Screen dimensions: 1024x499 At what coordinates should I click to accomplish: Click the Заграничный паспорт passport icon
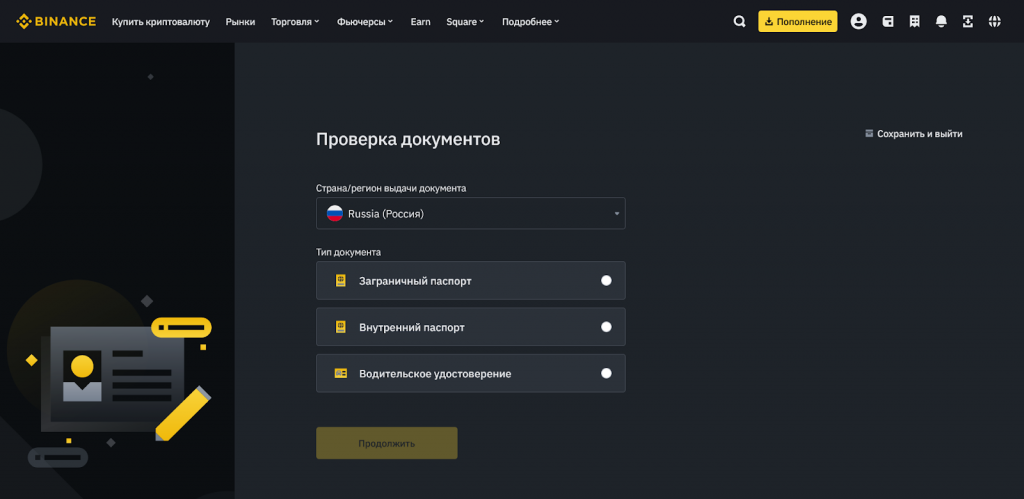(x=340, y=281)
